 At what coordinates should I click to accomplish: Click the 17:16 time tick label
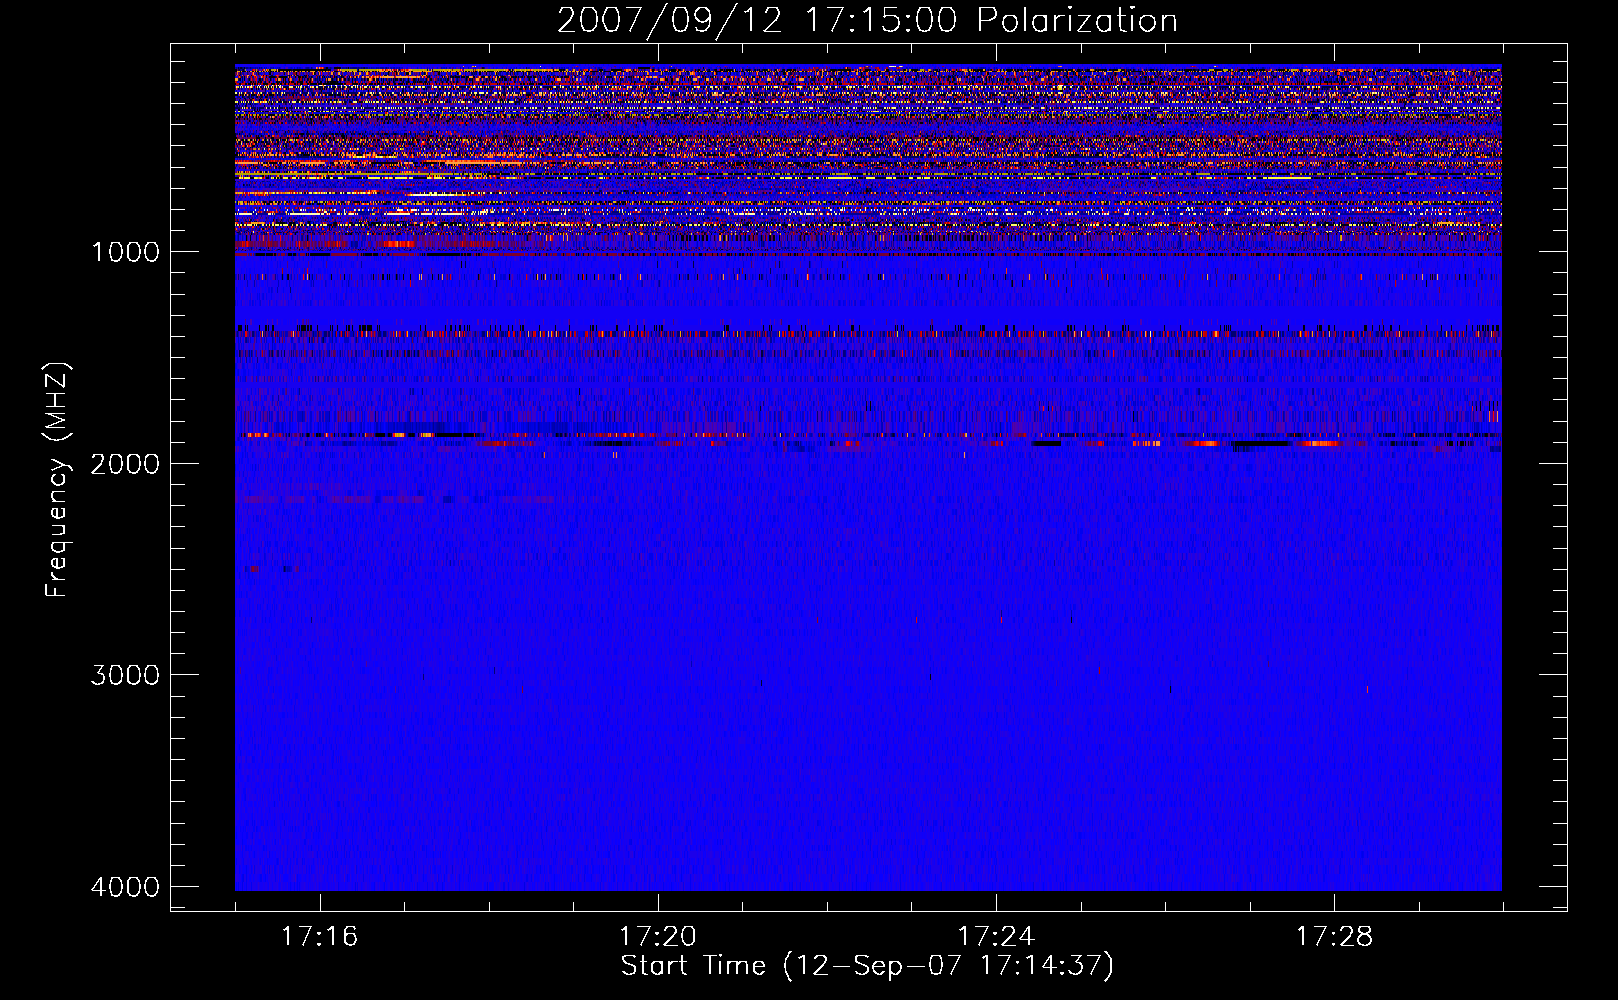[x=320, y=937]
